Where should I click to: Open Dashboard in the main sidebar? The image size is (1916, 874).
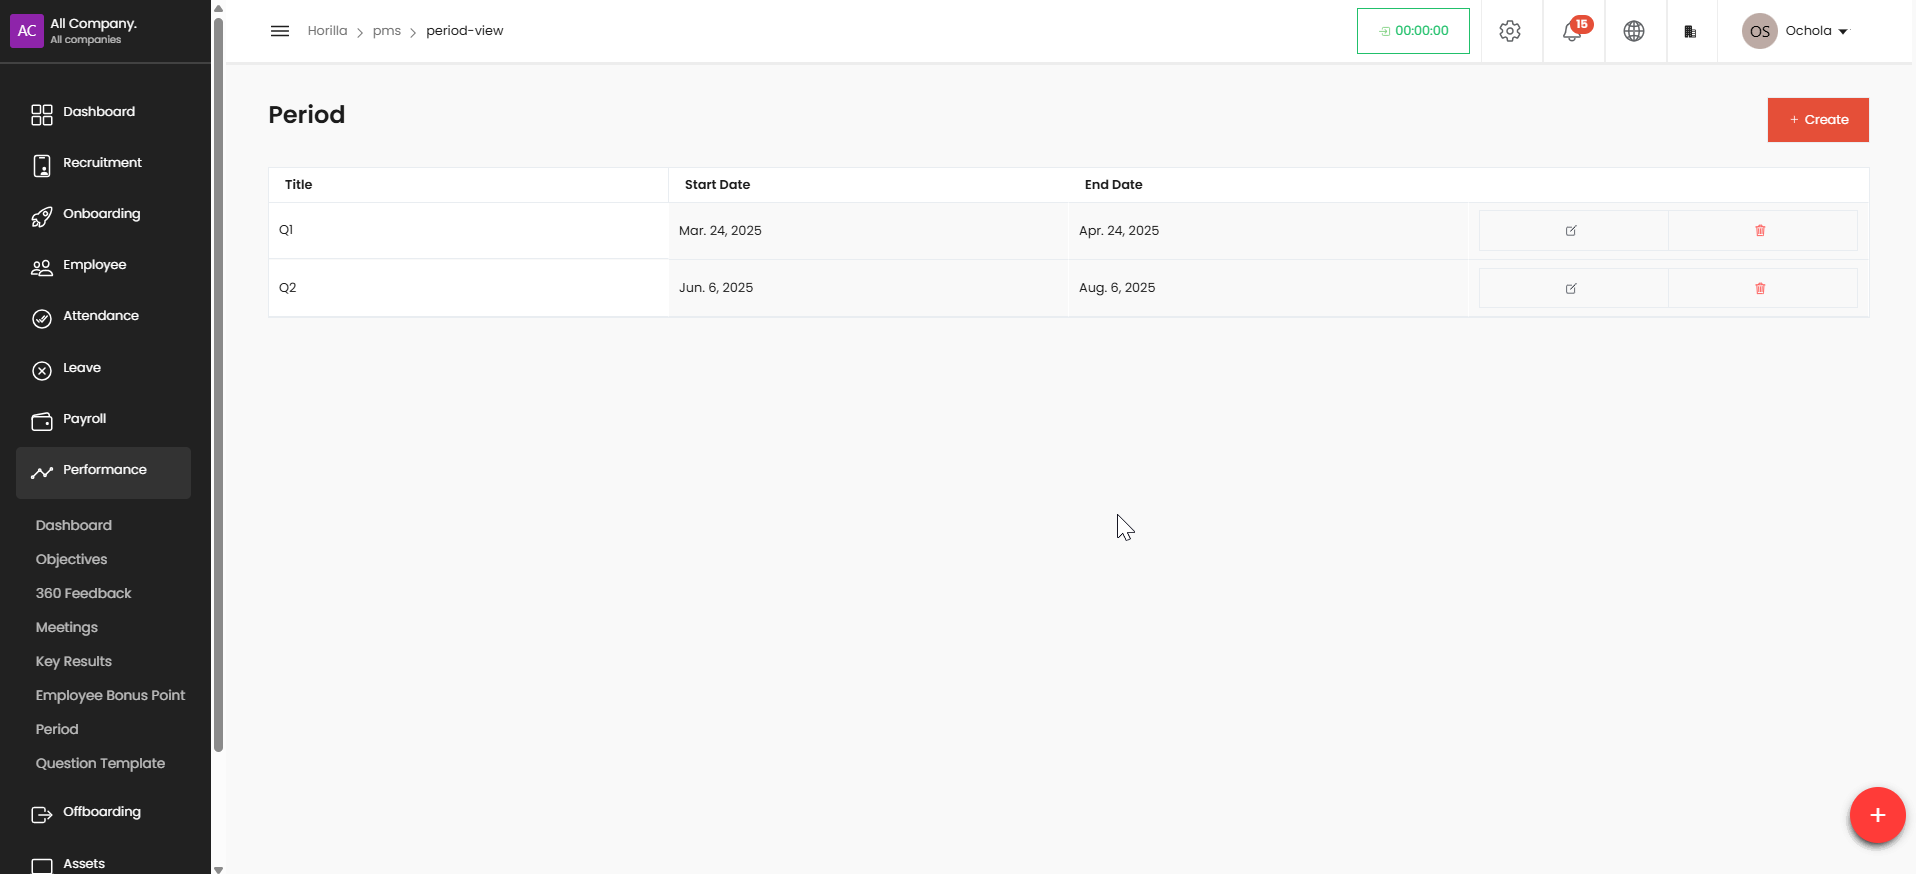point(103,113)
